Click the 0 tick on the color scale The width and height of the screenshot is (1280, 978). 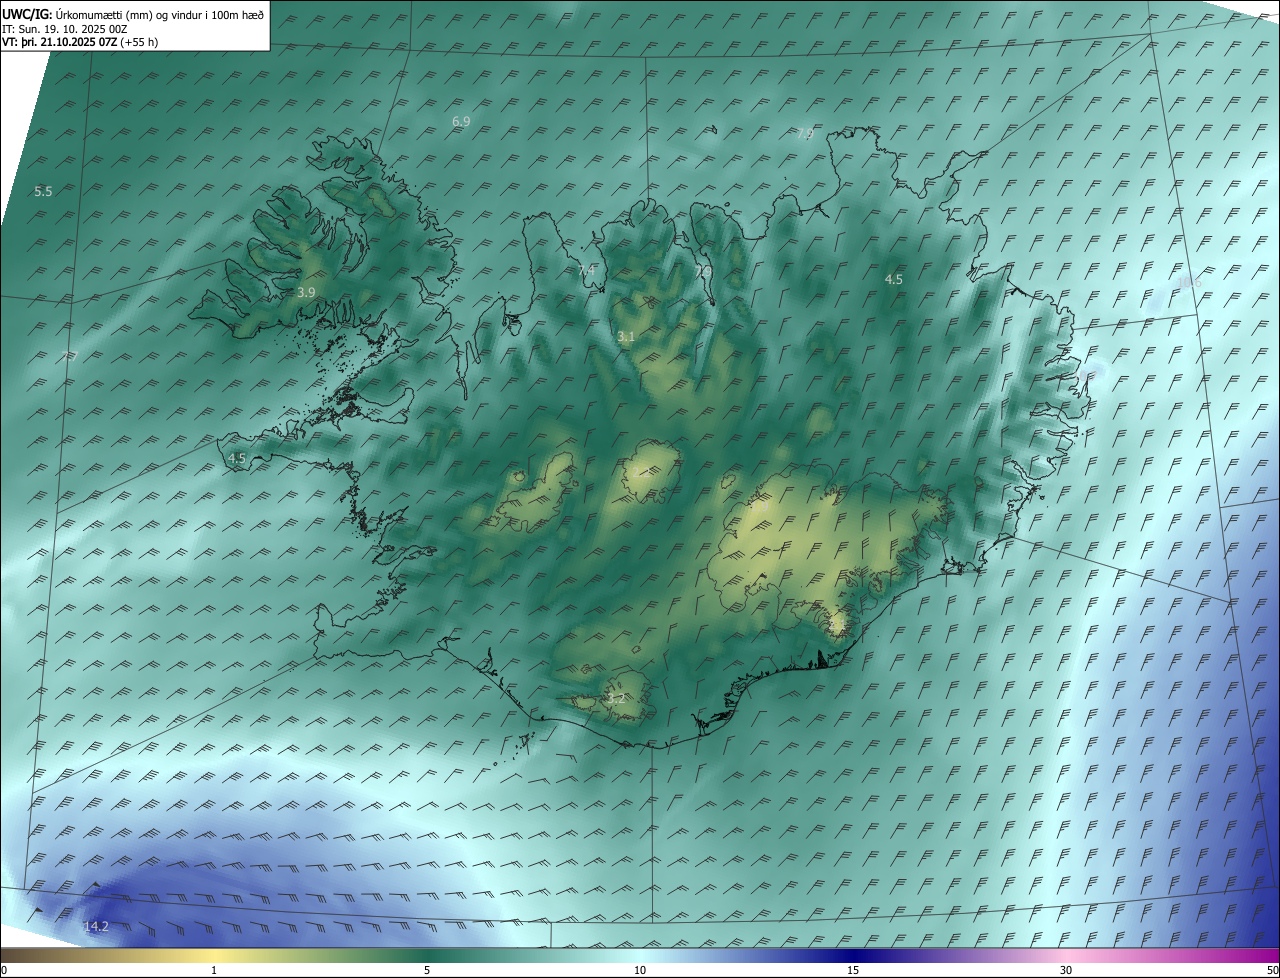(4, 970)
